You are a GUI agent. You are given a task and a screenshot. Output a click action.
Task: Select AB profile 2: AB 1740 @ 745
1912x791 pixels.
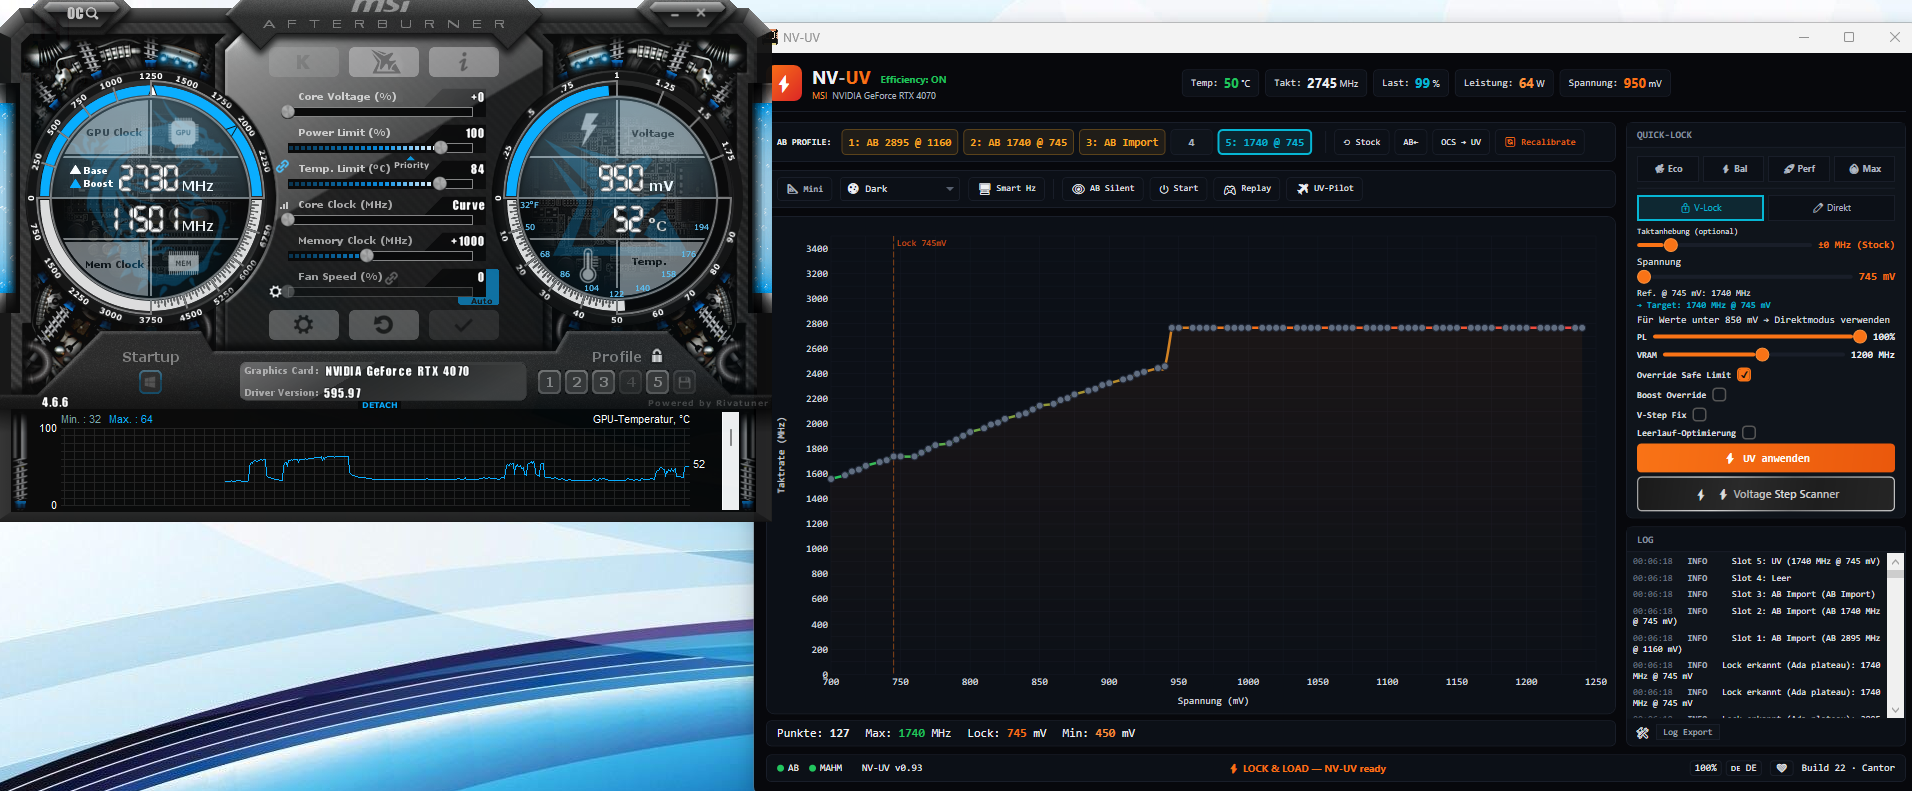[x=1019, y=142]
